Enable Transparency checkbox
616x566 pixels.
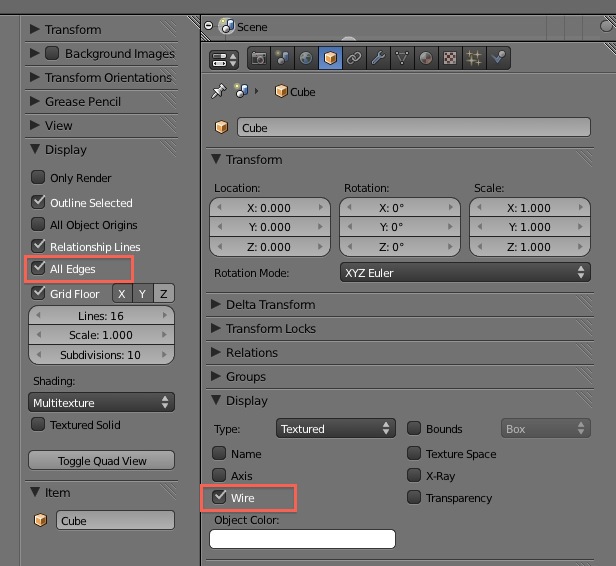414,497
